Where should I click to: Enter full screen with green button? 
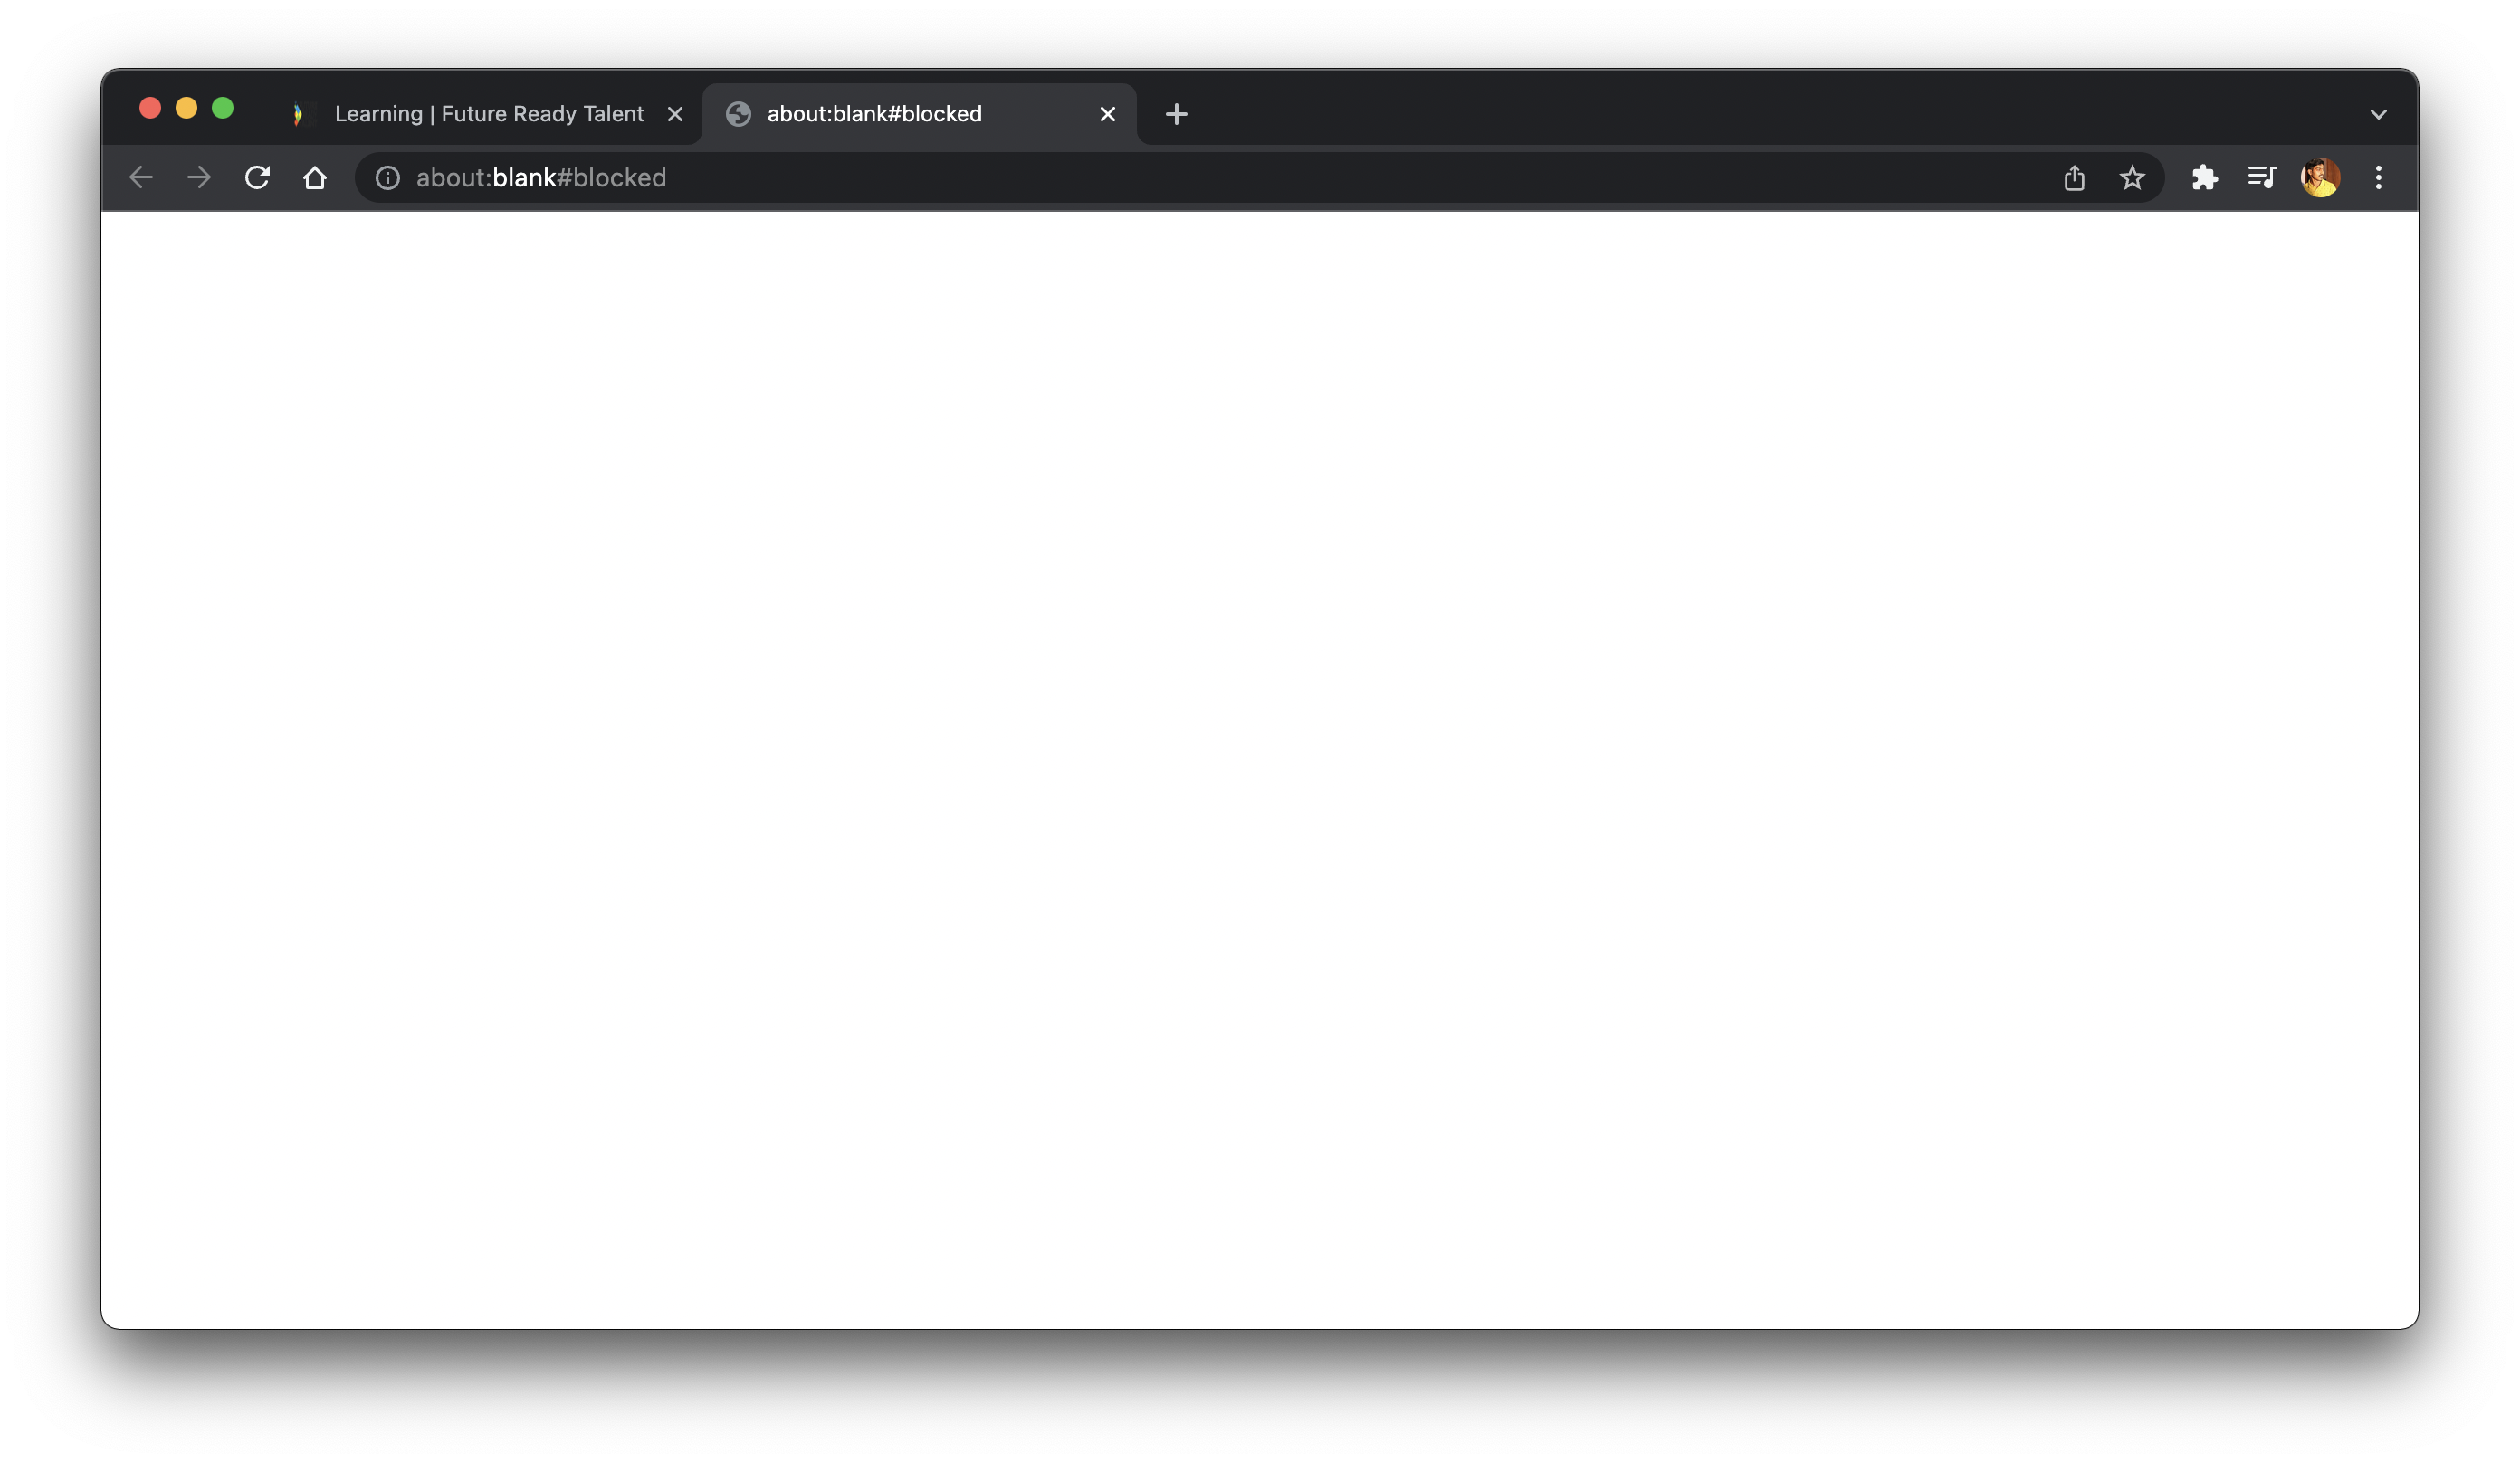tap(223, 108)
